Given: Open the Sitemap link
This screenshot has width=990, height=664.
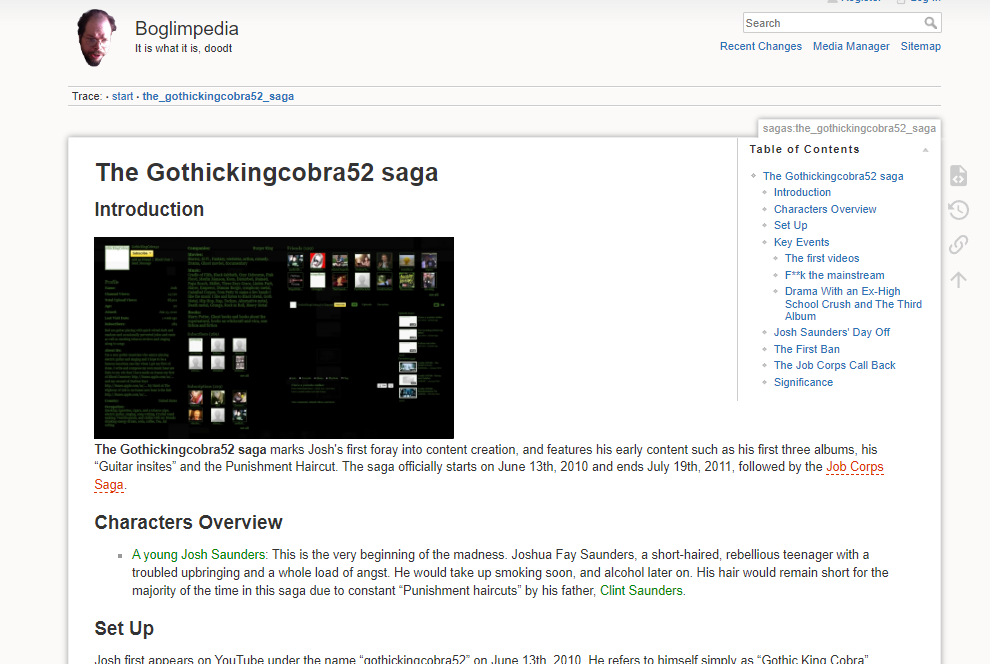Looking at the screenshot, I should [x=921, y=46].
